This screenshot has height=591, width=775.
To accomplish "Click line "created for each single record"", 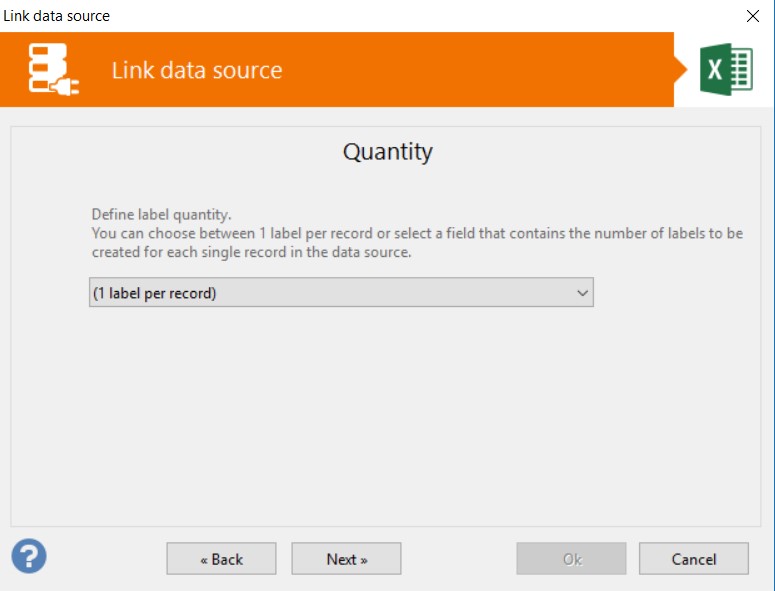I will point(251,252).
